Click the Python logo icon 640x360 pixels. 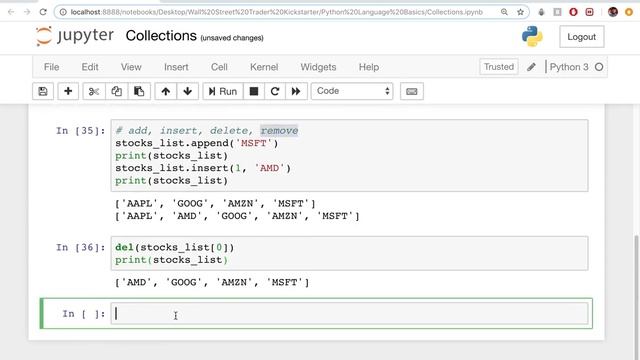pyautogui.click(x=532, y=36)
